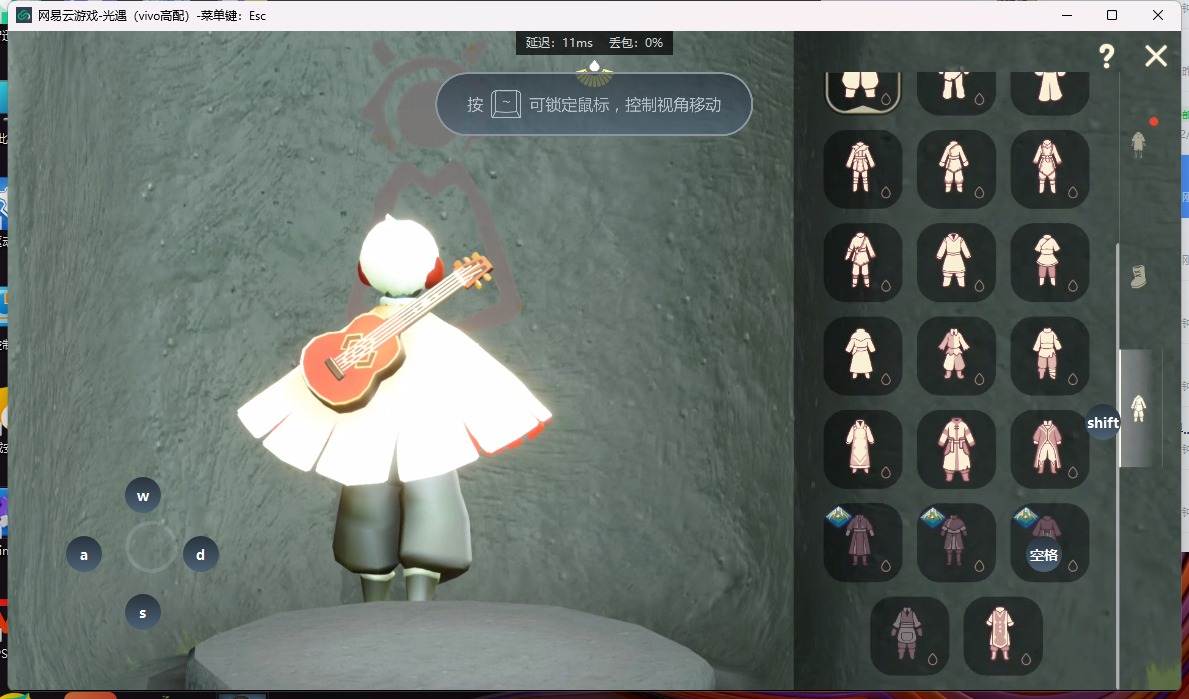Choose dark apron outfit in bottom row
Screen dimensions: 1189x699
click(x=909, y=635)
